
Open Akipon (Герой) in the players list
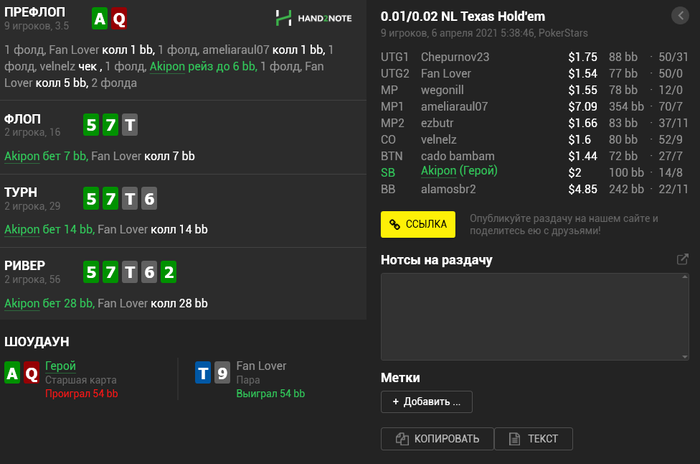tap(459, 171)
